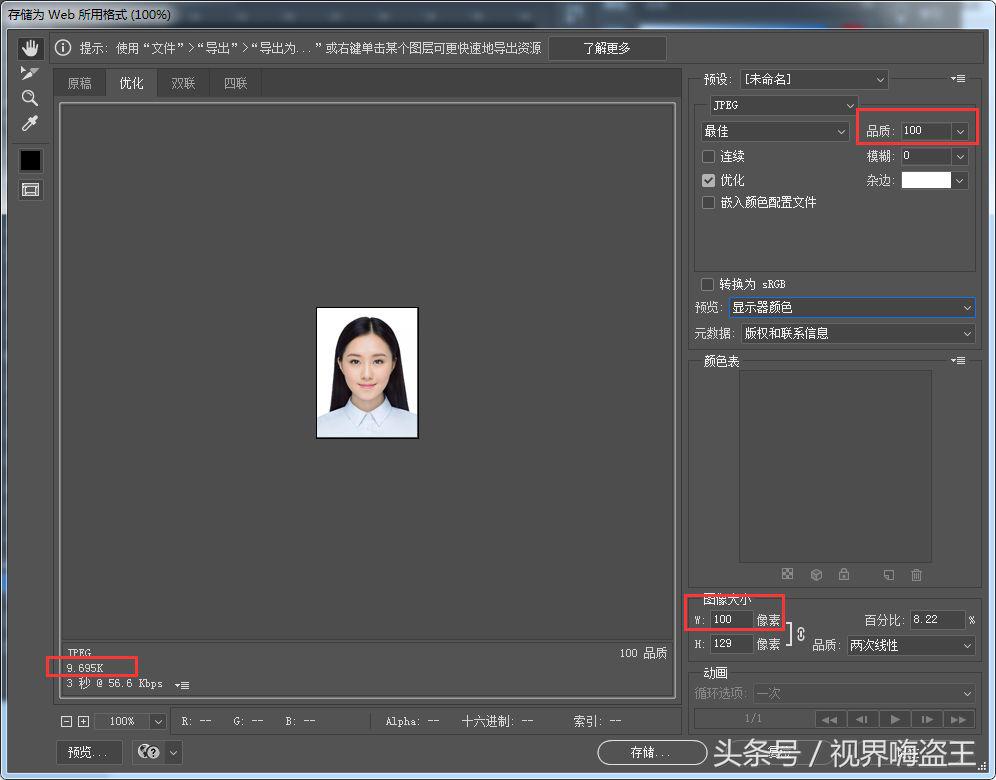Screen dimensions: 996x780
Task: Click the 模糊 blur value field
Action: (926, 156)
